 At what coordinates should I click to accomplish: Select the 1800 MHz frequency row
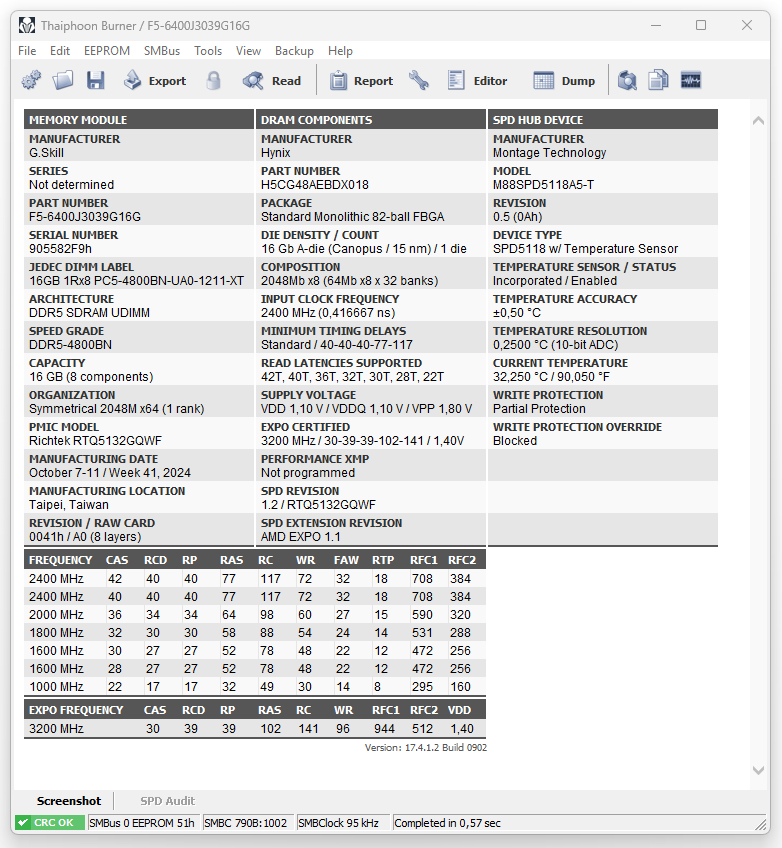[x=255, y=632]
